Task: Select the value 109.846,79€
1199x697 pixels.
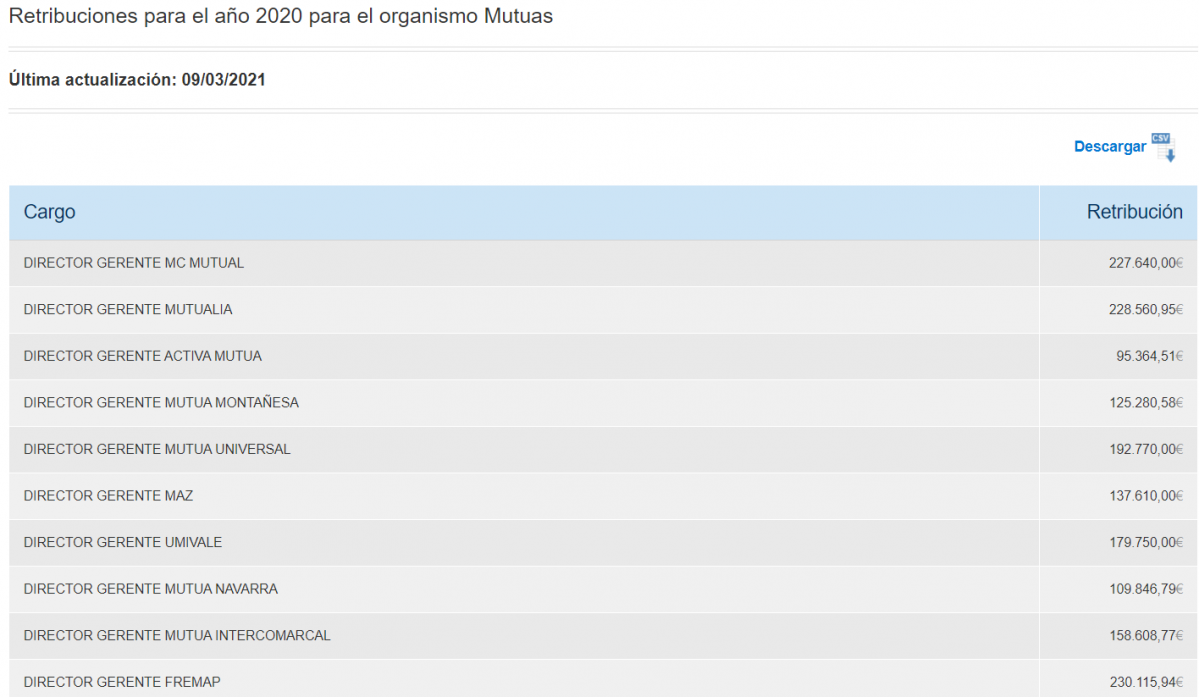Action: tap(1145, 589)
